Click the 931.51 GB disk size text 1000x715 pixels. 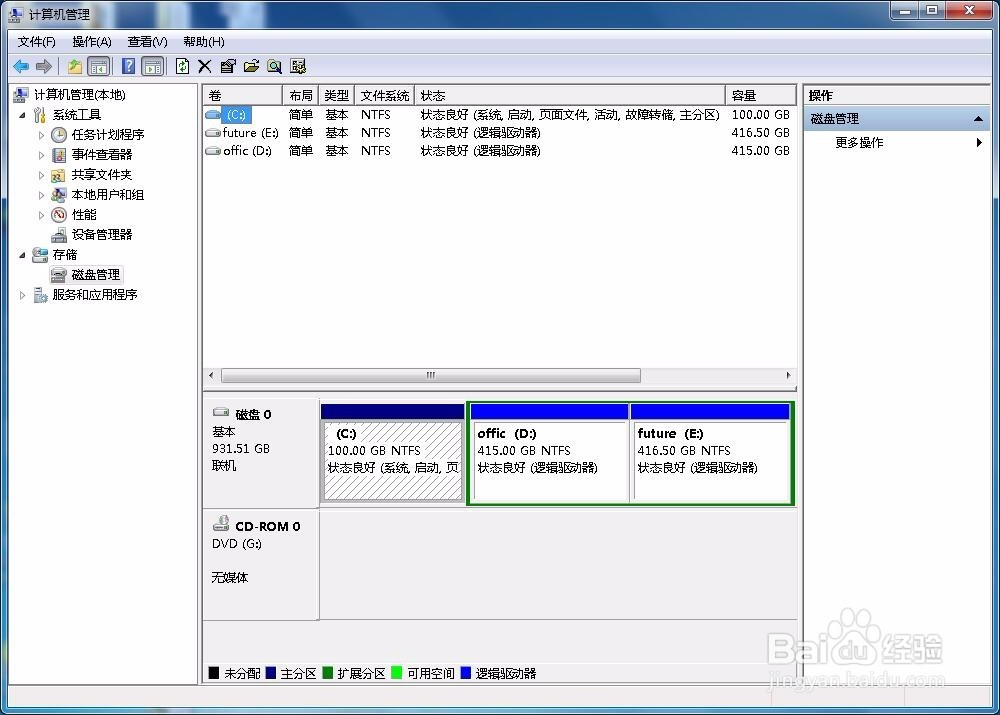[x=240, y=449]
